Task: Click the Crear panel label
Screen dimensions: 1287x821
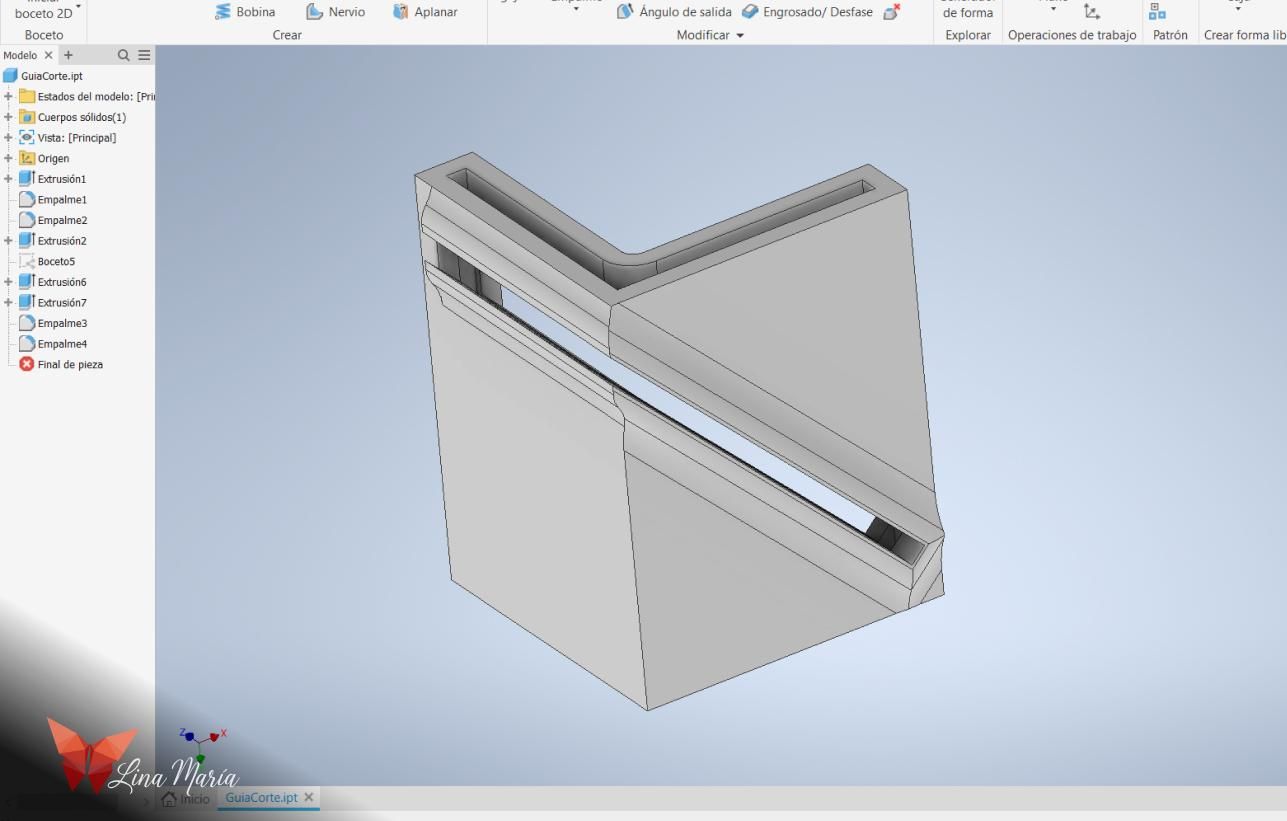Action: pos(287,35)
